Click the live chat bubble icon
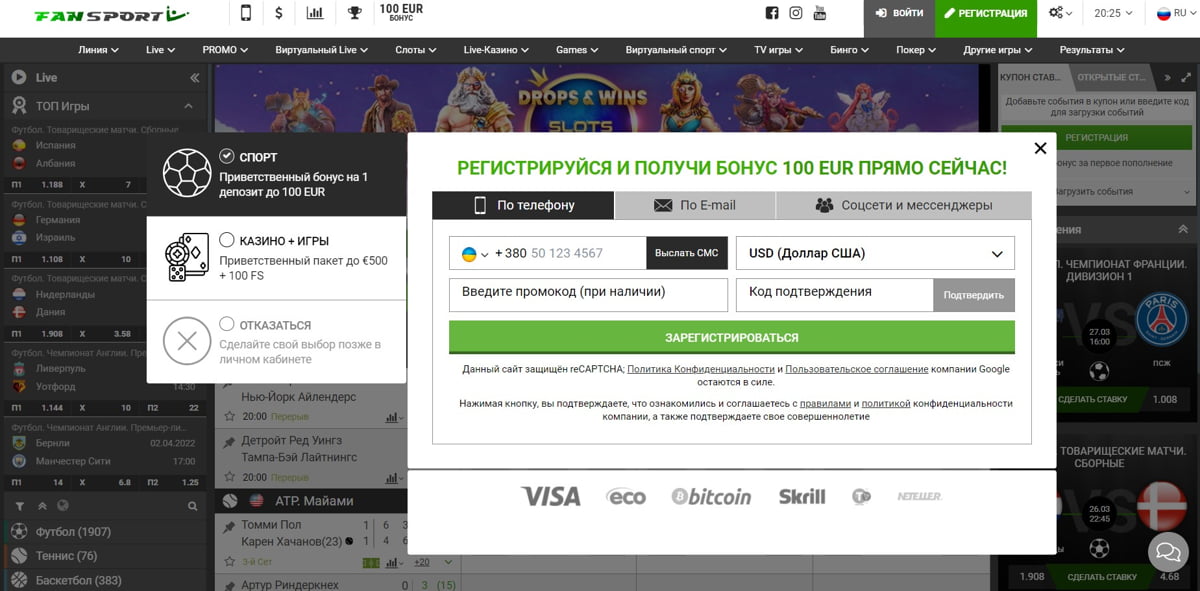 (1166, 550)
